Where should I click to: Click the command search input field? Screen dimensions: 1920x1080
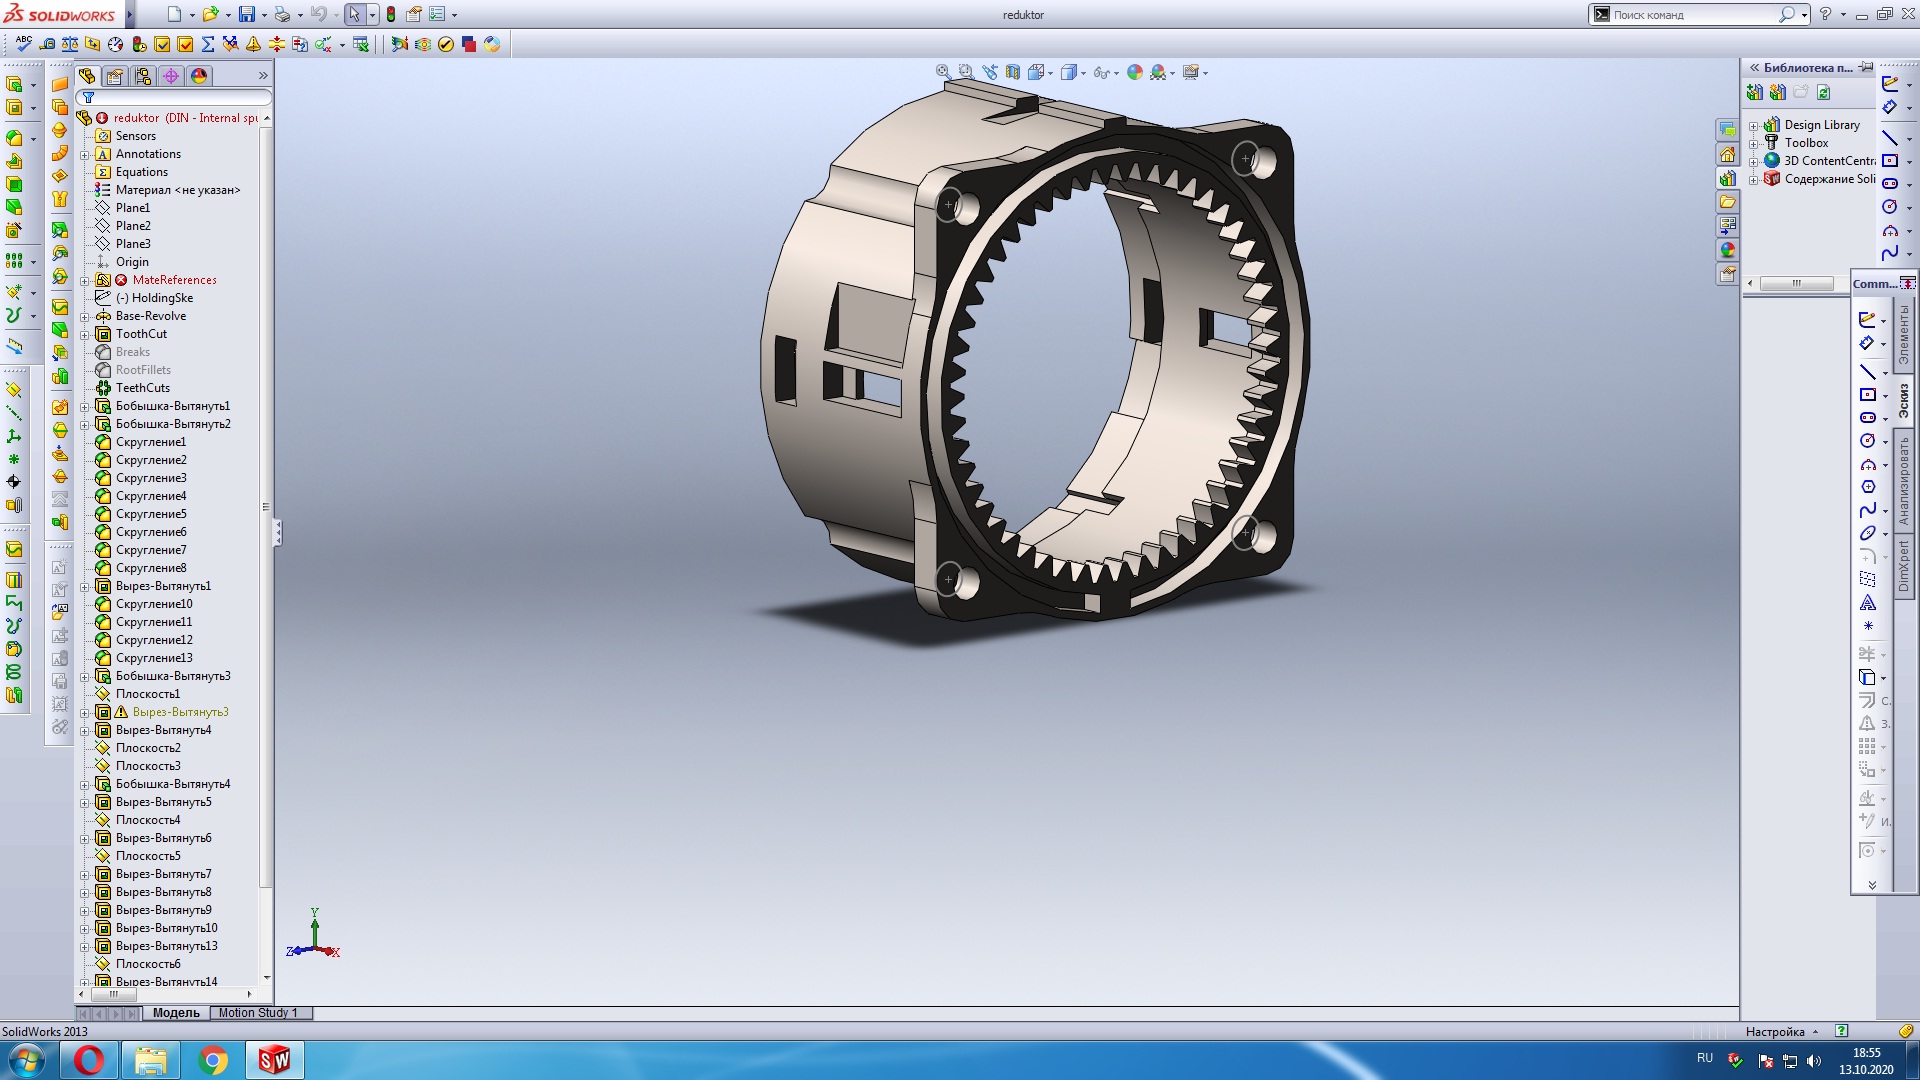click(x=1692, y=15)
